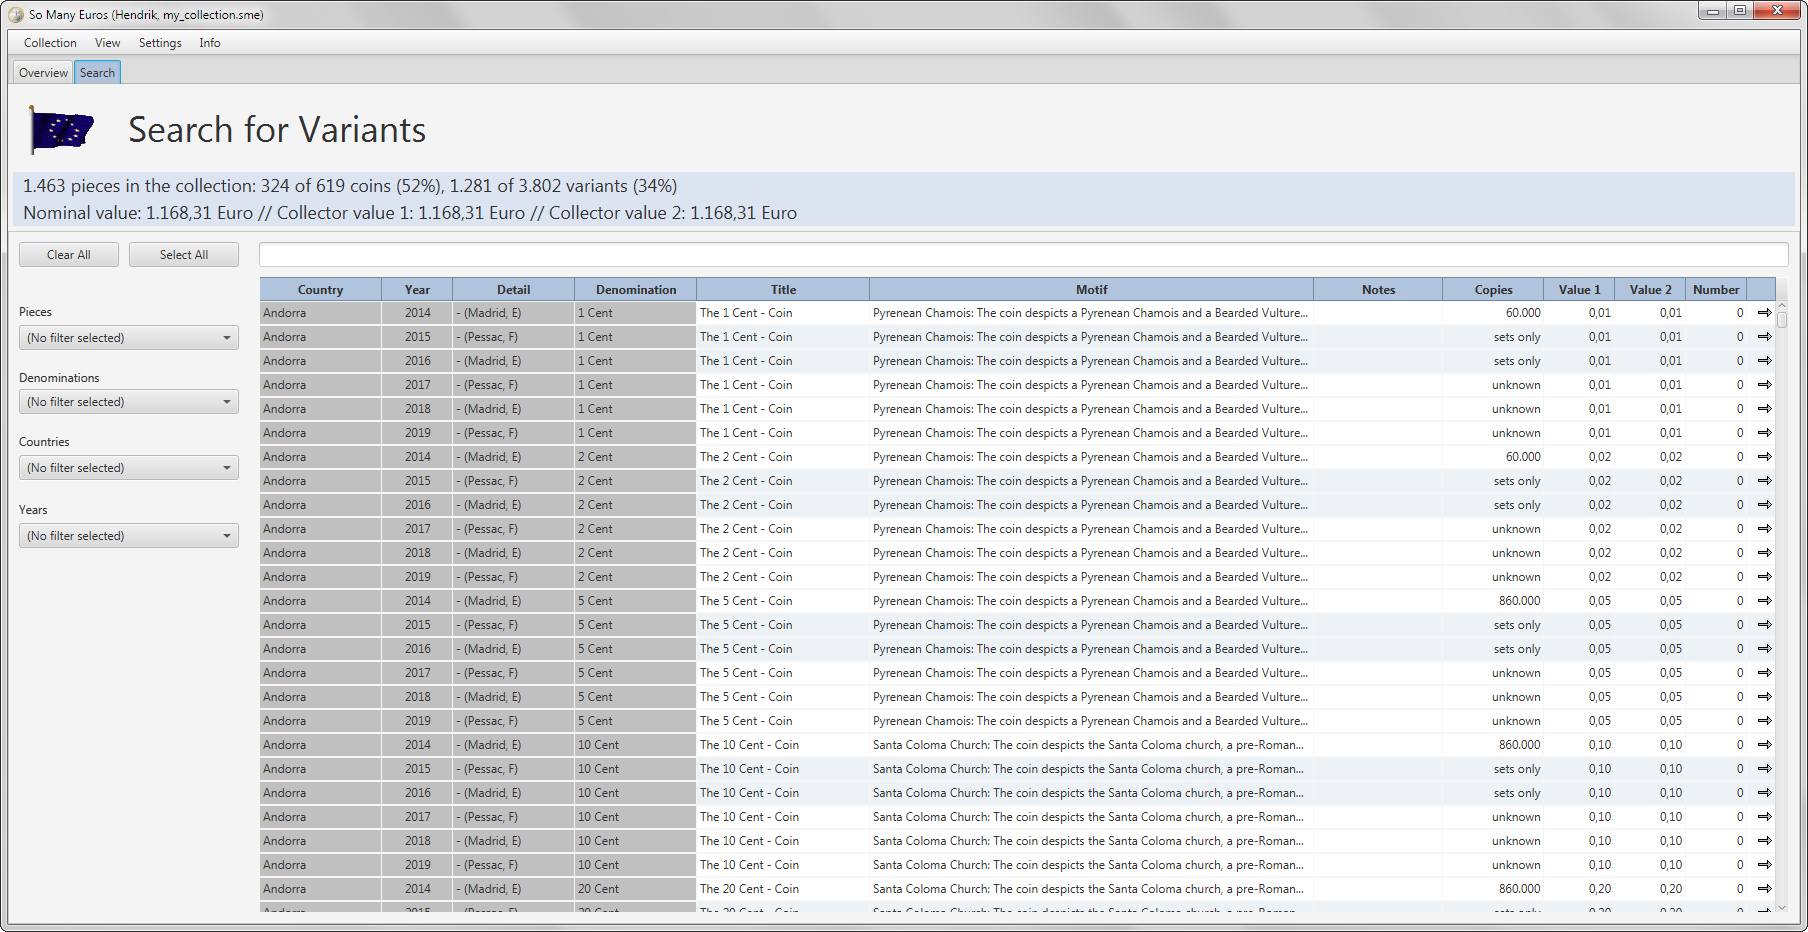
Task: Expand the Countries filter dropdown
Action: (128, 468)
